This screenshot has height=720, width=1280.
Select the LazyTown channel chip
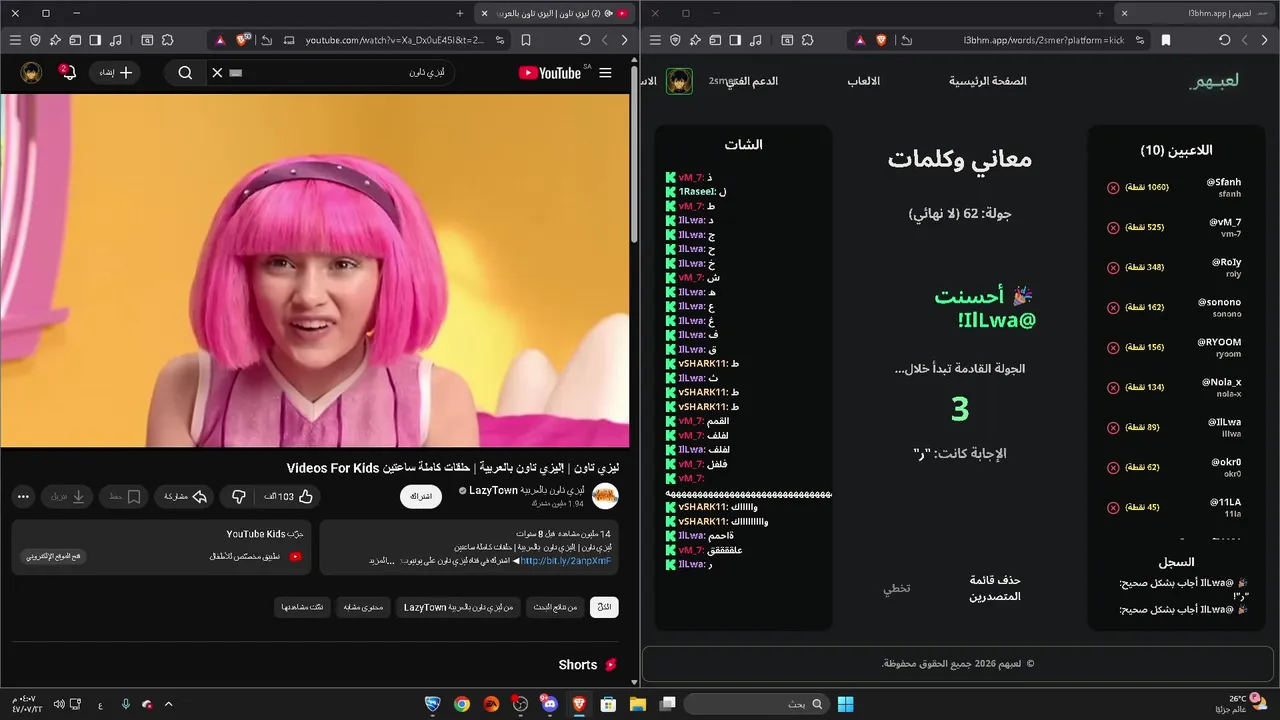458,607
